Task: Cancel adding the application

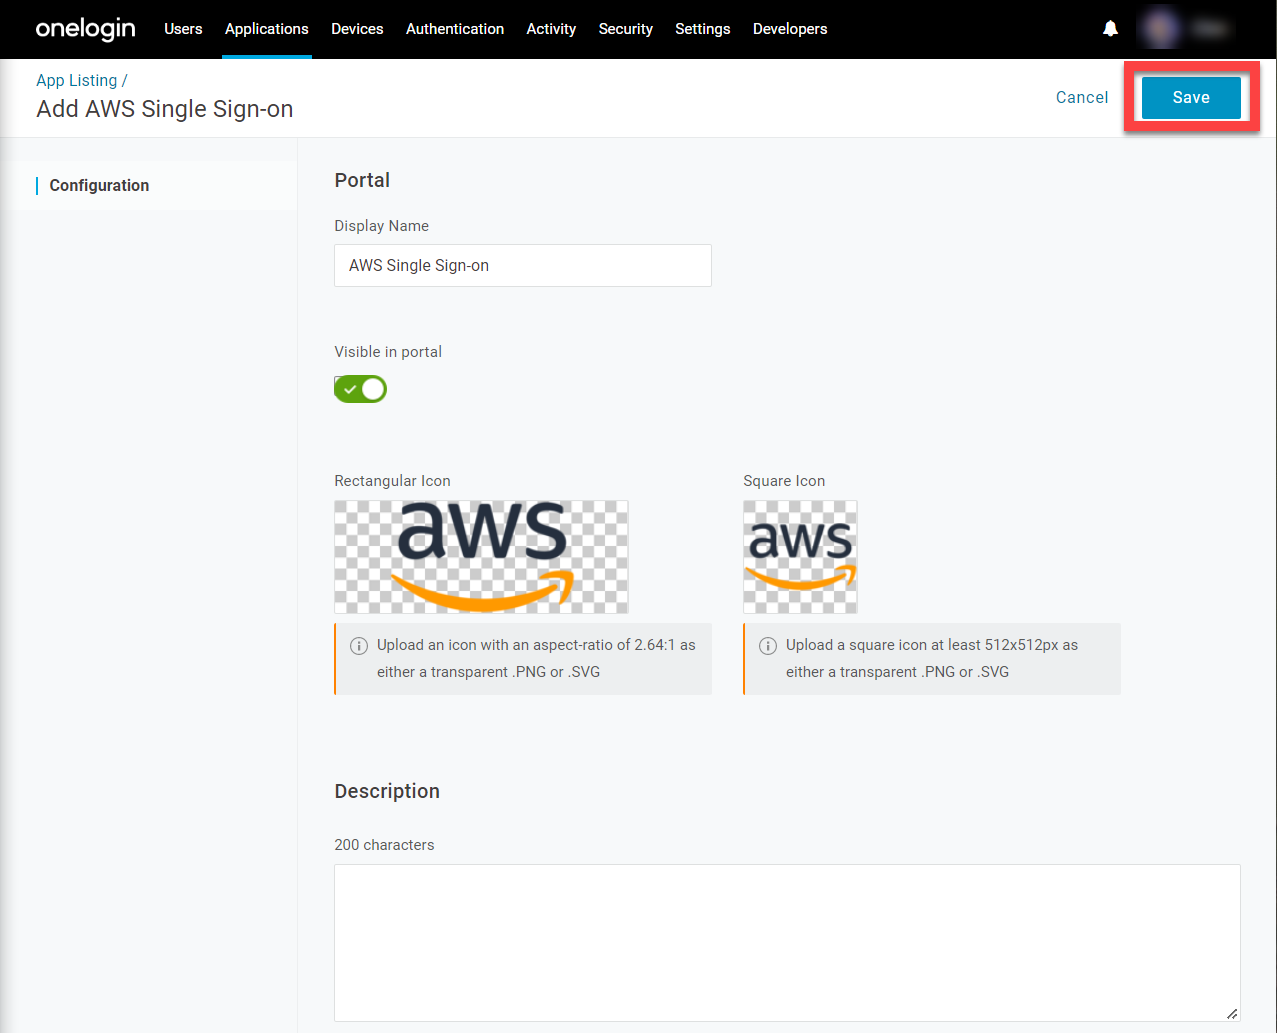Action: tap(1081, 97)
